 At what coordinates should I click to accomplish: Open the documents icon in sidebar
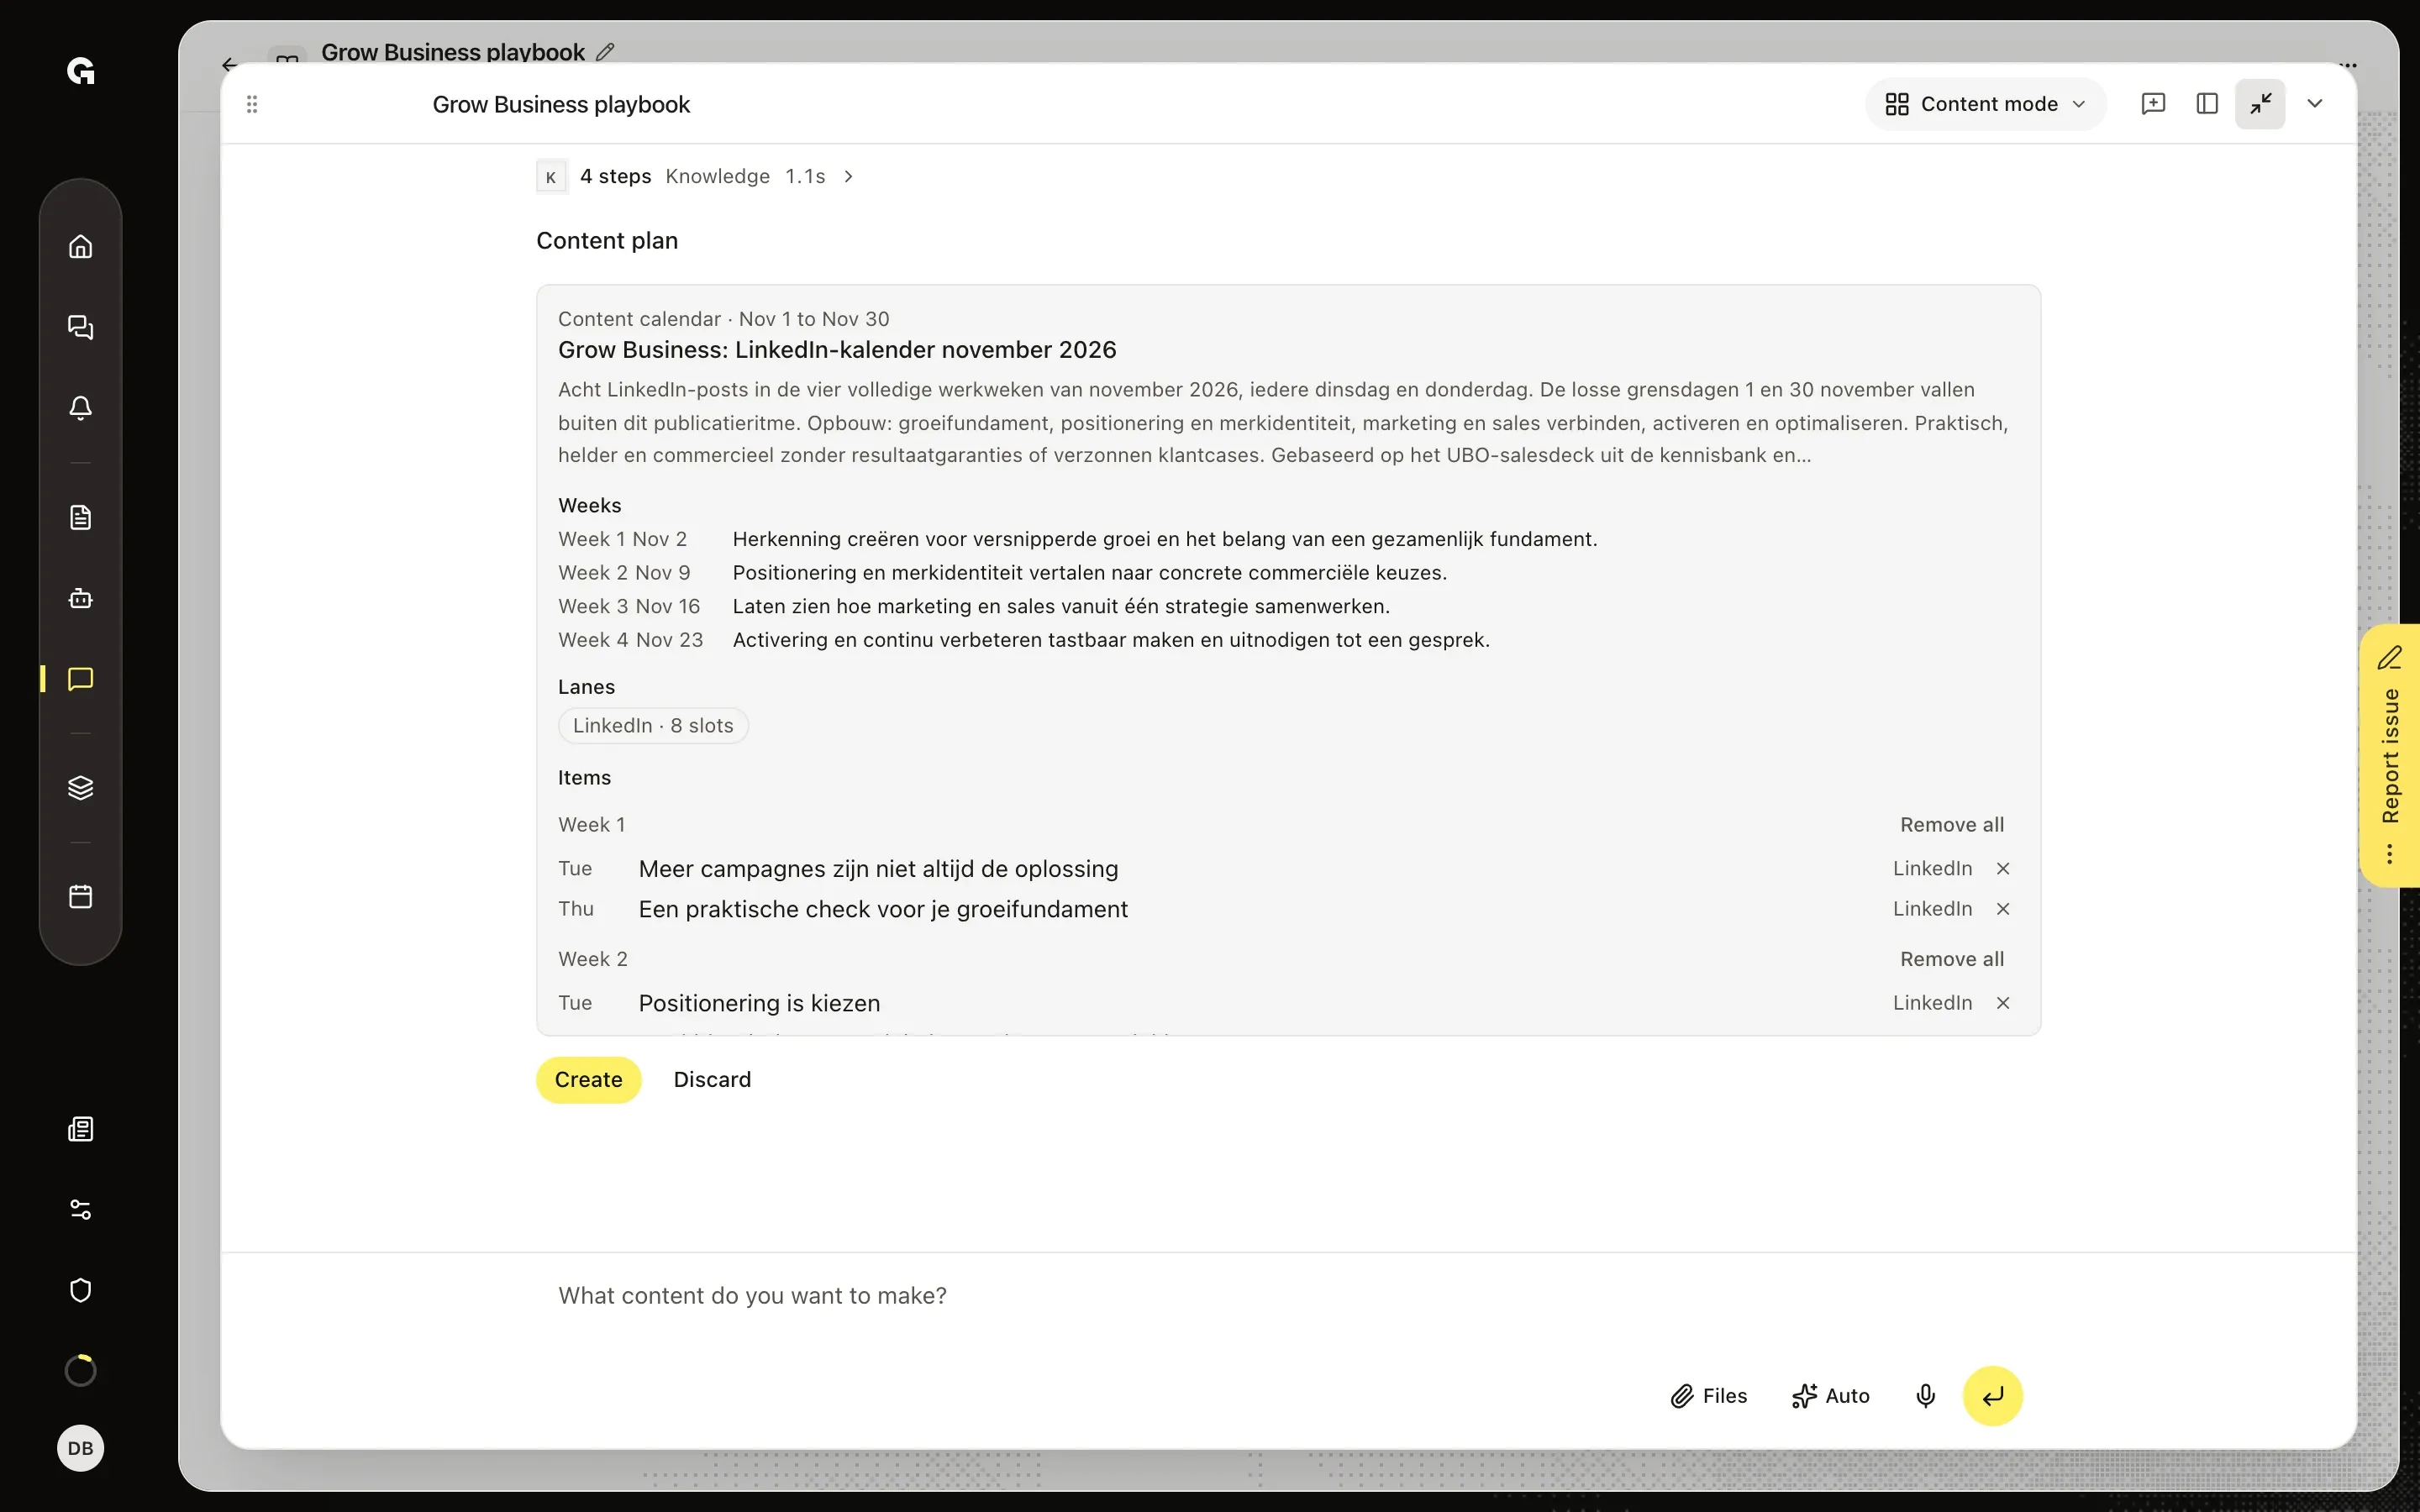(x=81, y=517)
